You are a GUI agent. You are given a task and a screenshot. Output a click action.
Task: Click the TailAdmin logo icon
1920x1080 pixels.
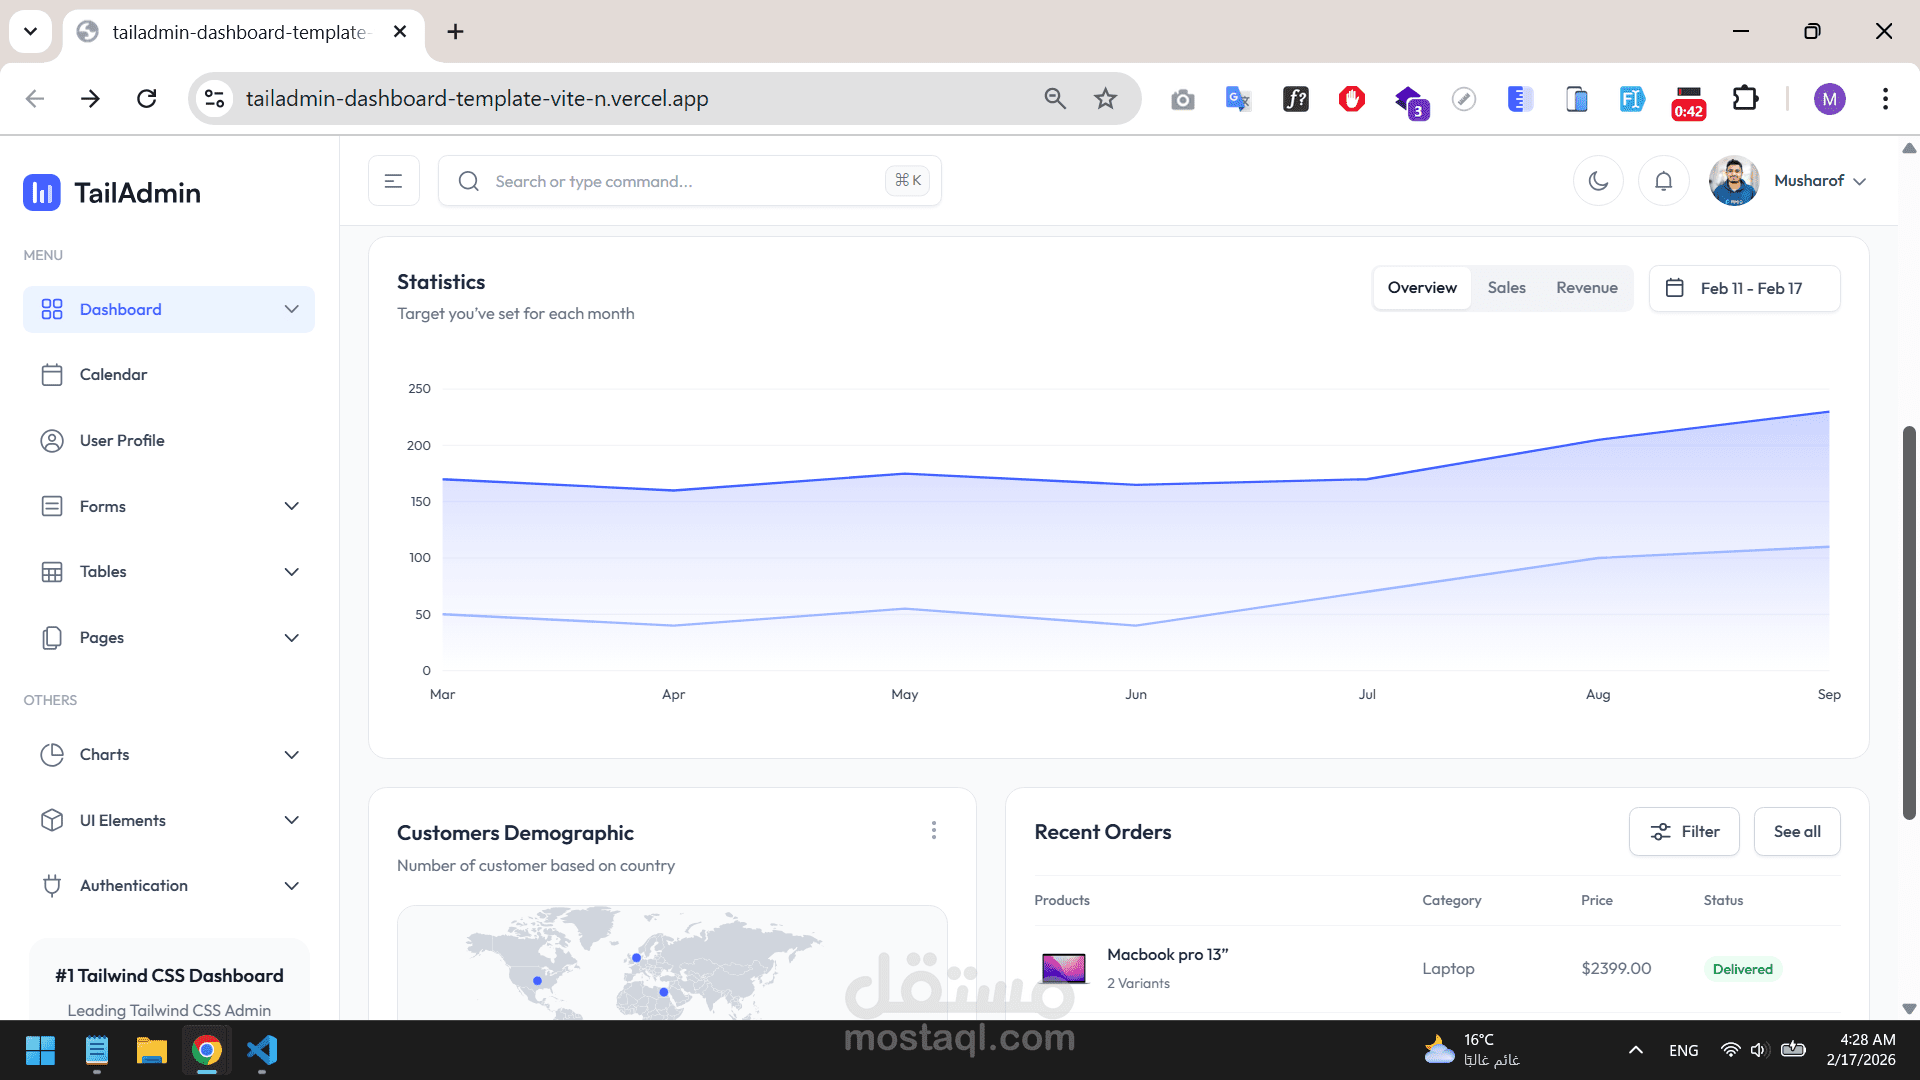pyautogui.click(x=42, y=193)
